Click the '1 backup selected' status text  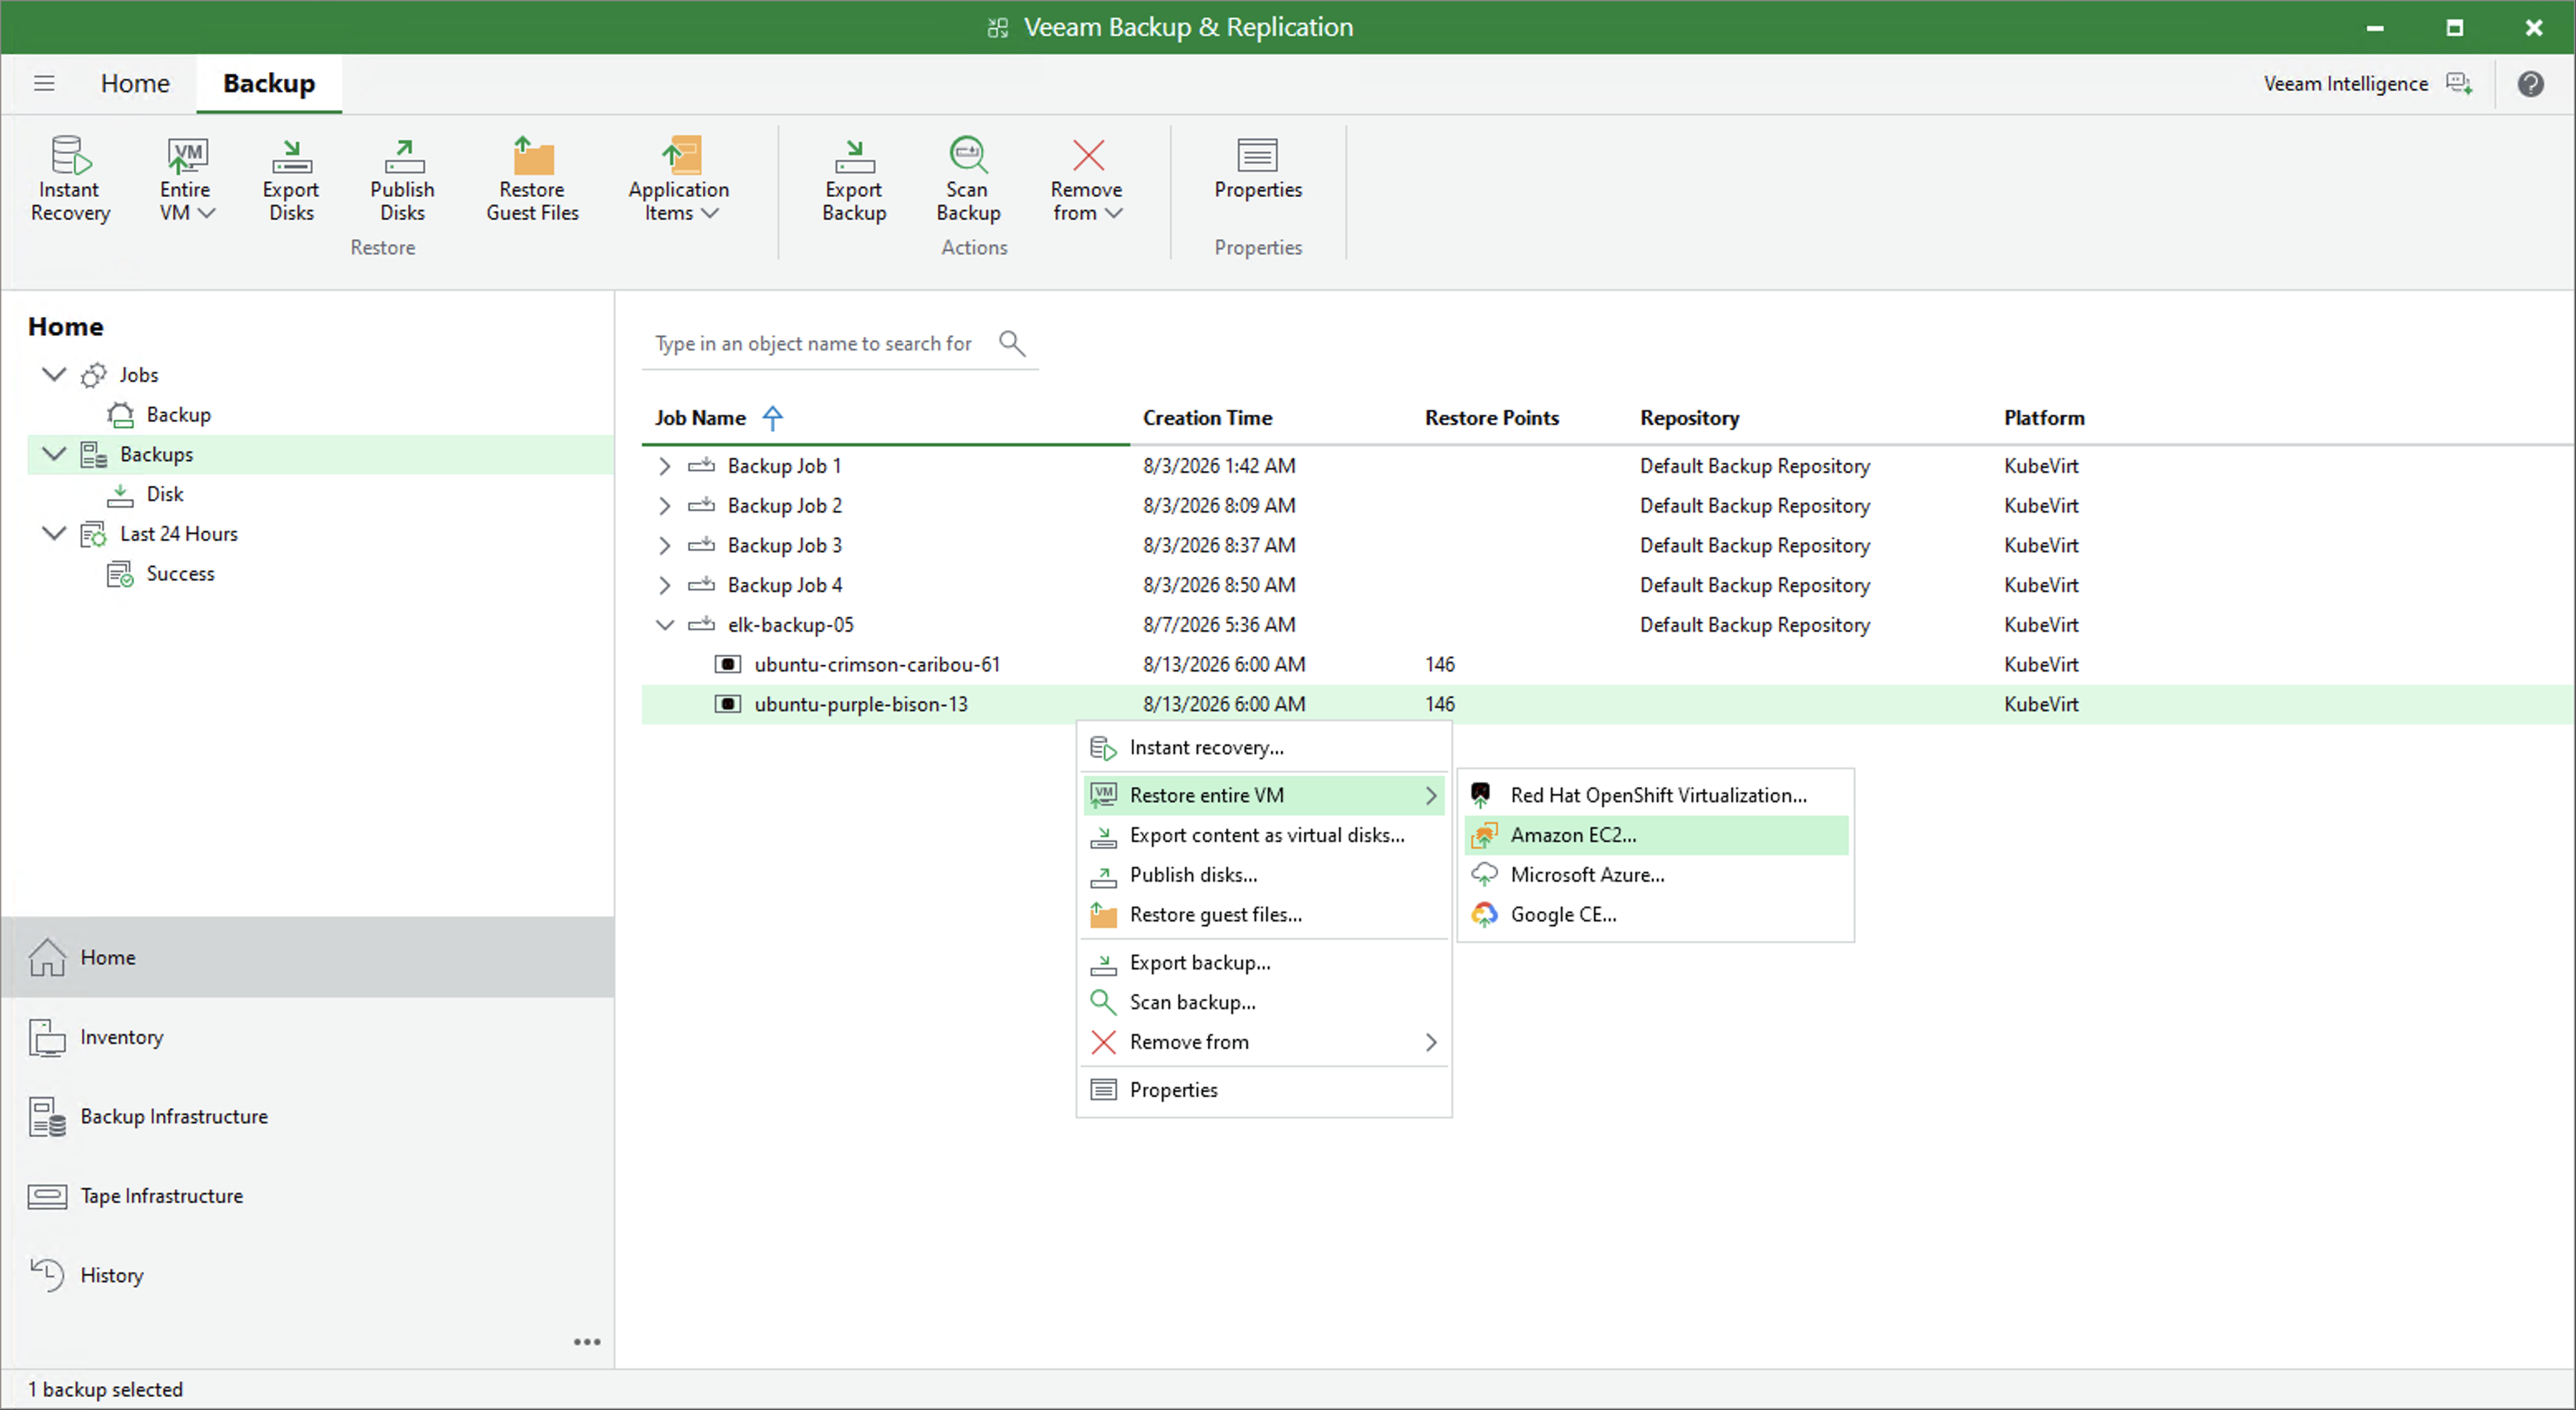[105, 1389]
